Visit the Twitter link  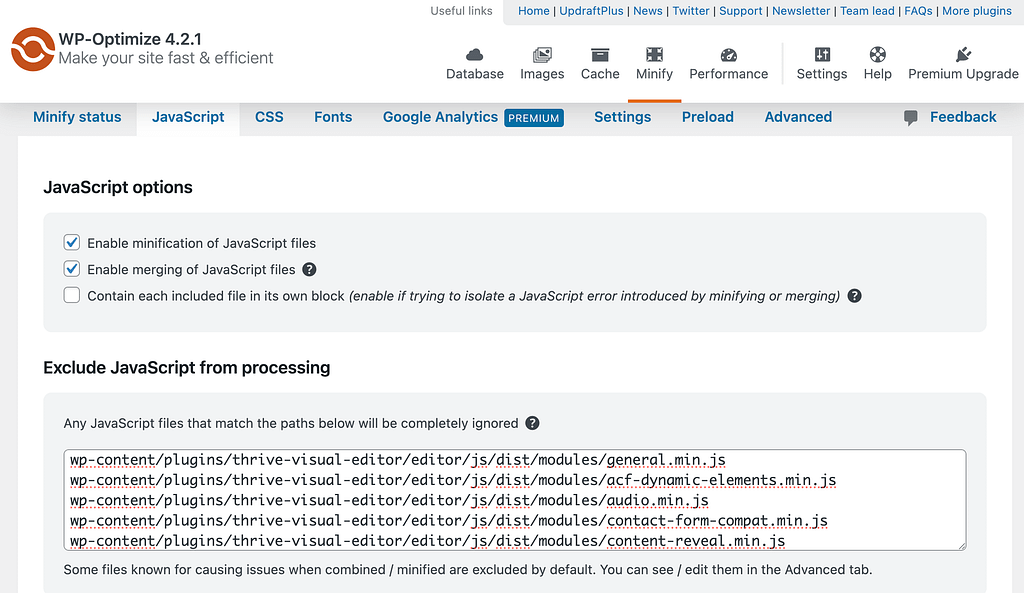[x=691, y=11]
